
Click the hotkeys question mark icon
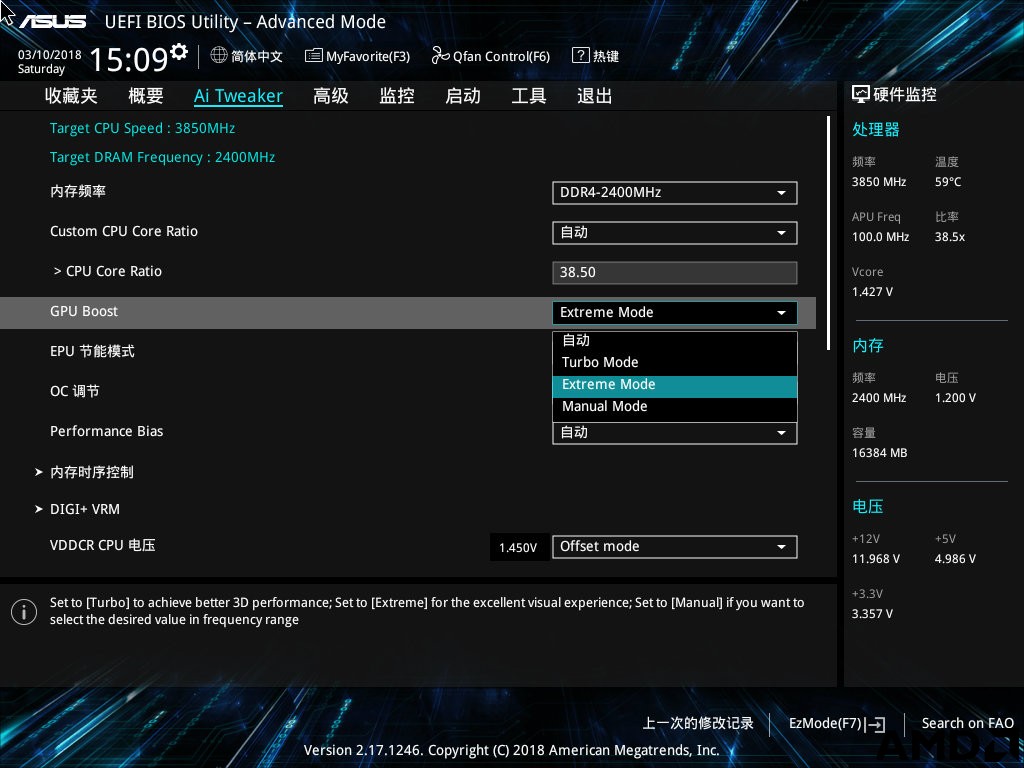point(580,56)
